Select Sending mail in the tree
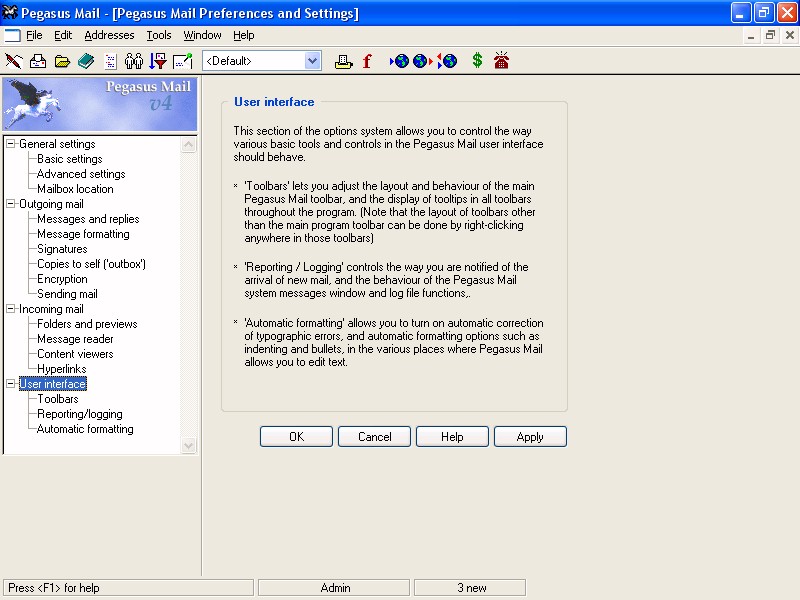 pyautogui.click(x=67, y=294)
